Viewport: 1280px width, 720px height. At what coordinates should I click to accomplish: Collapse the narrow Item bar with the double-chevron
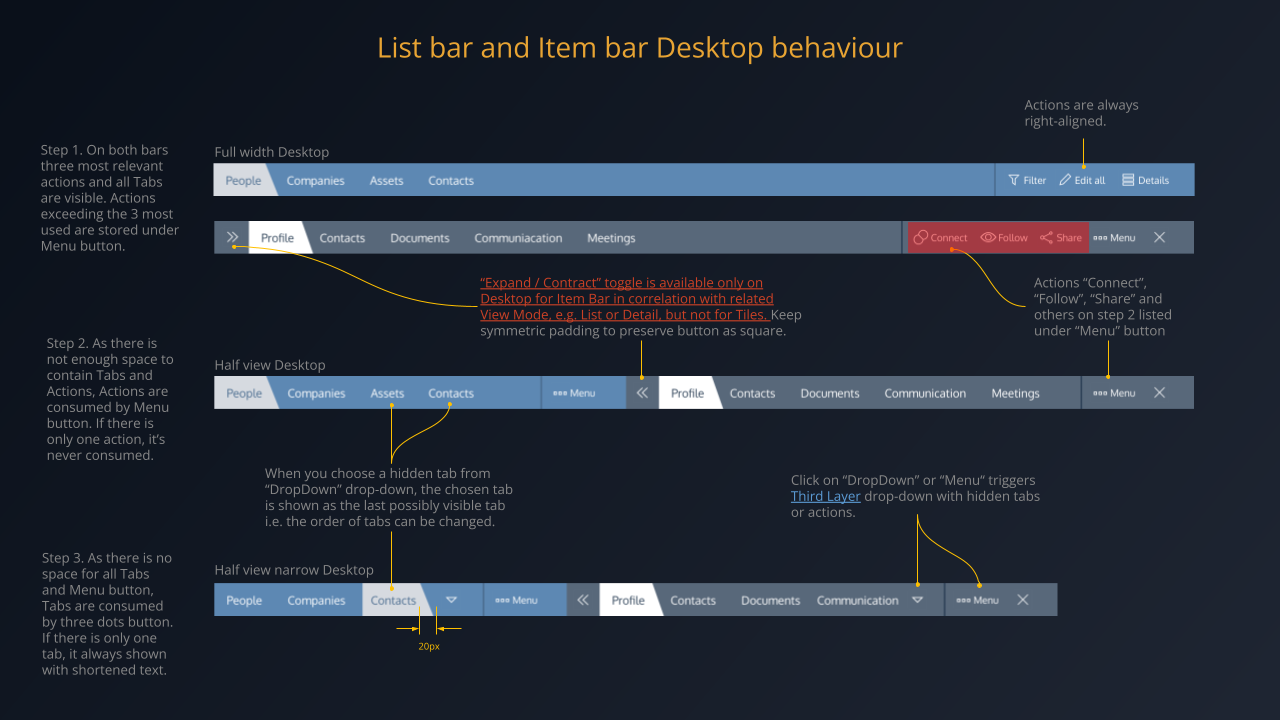[583, 599]
